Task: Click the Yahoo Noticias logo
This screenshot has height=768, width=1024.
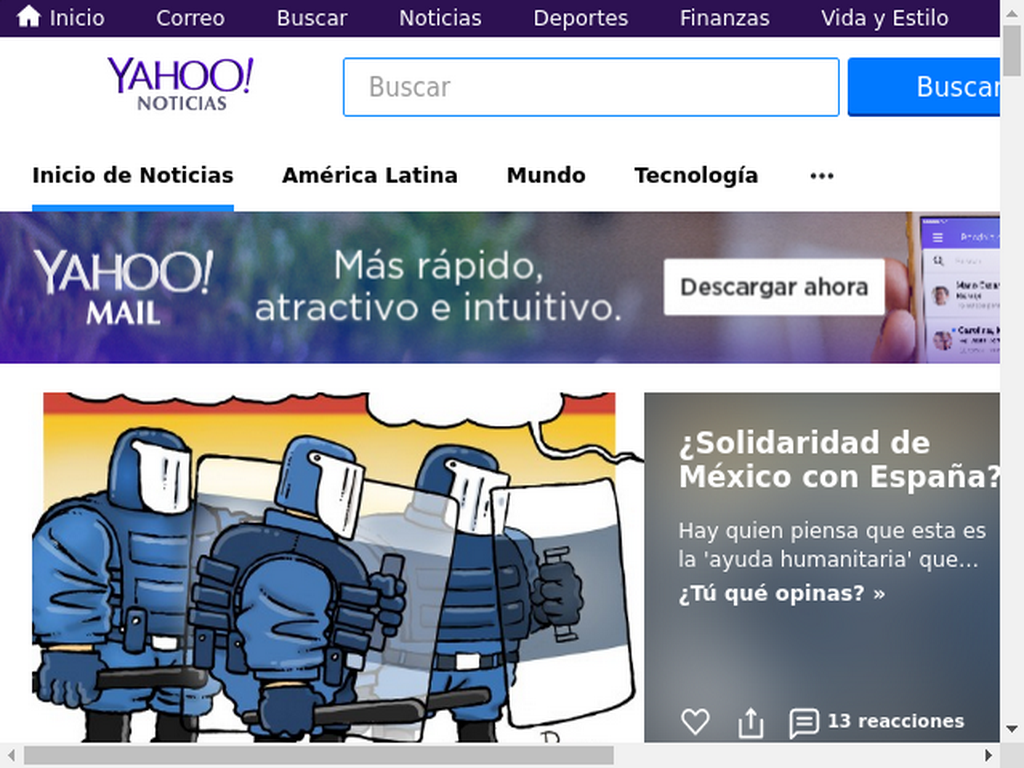Action: 180,84
